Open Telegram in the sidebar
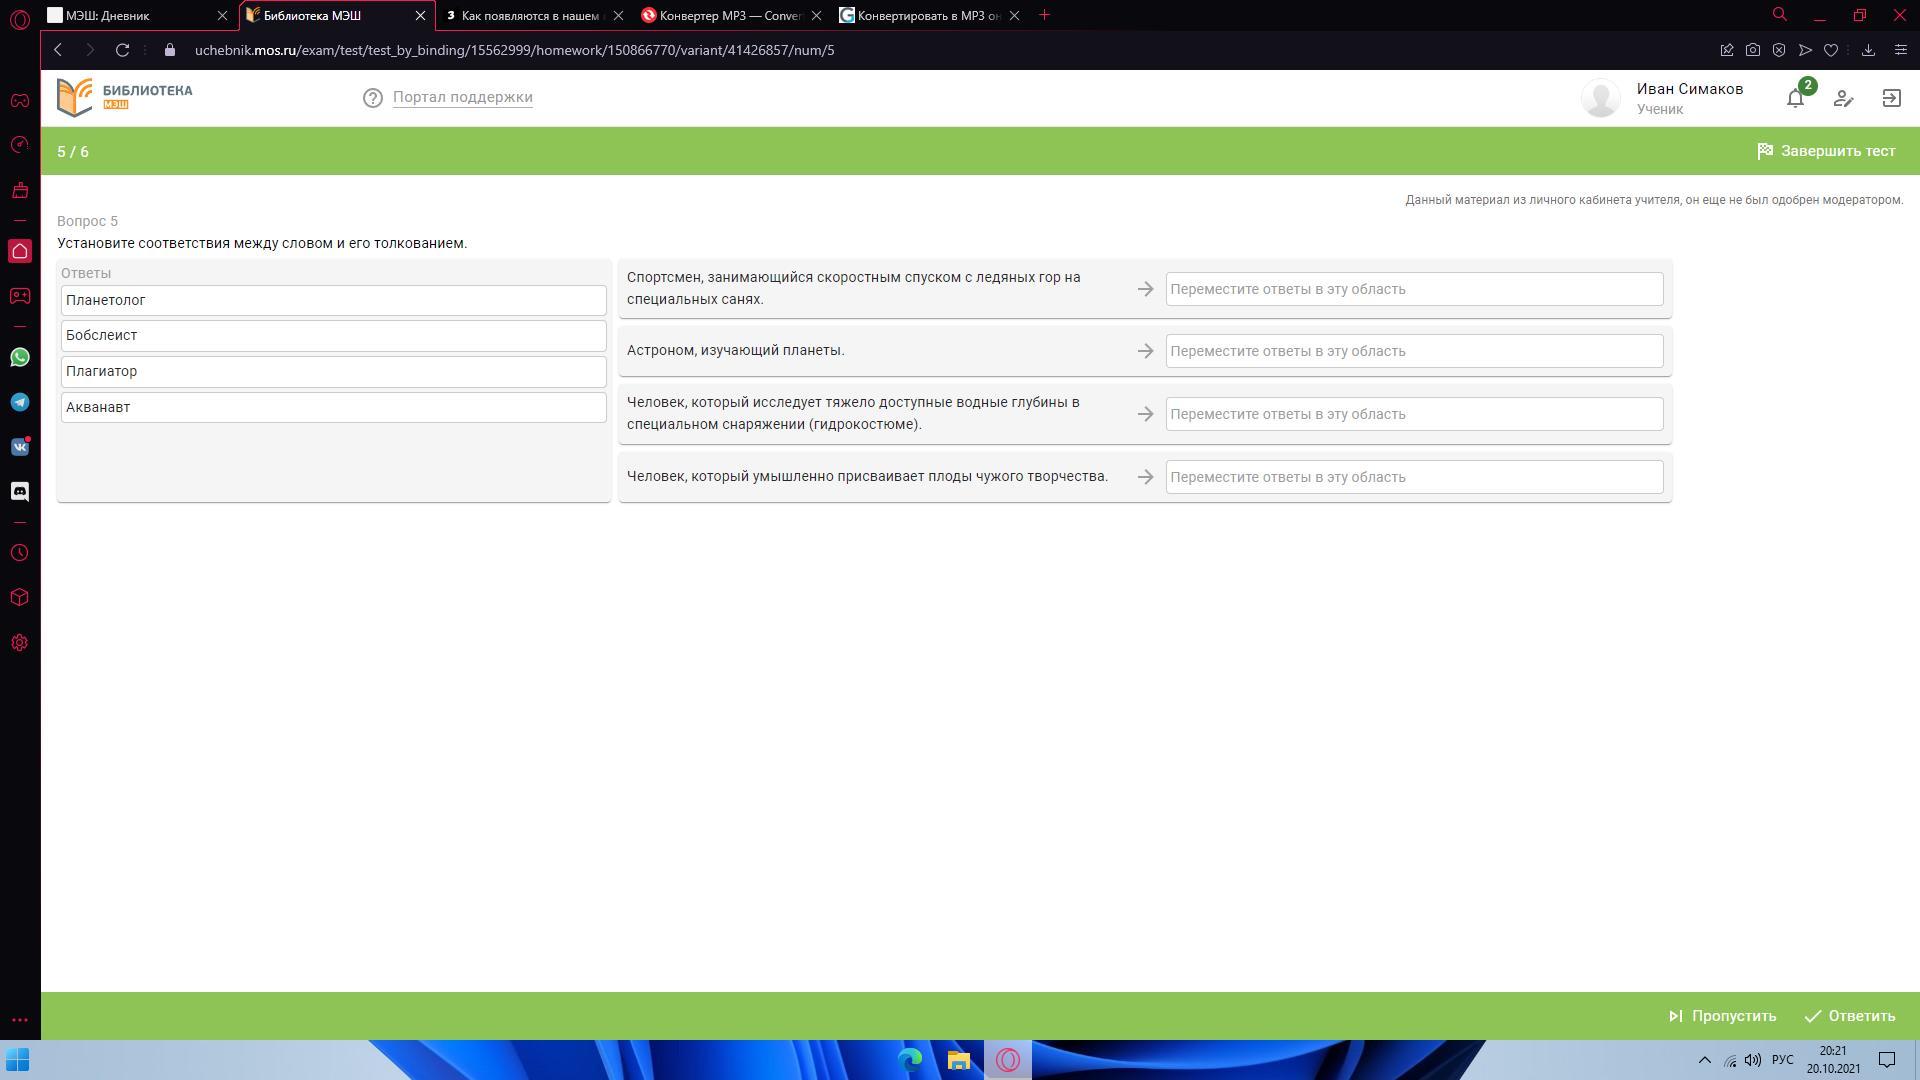1920x1080 pixels. click(20, 402)
